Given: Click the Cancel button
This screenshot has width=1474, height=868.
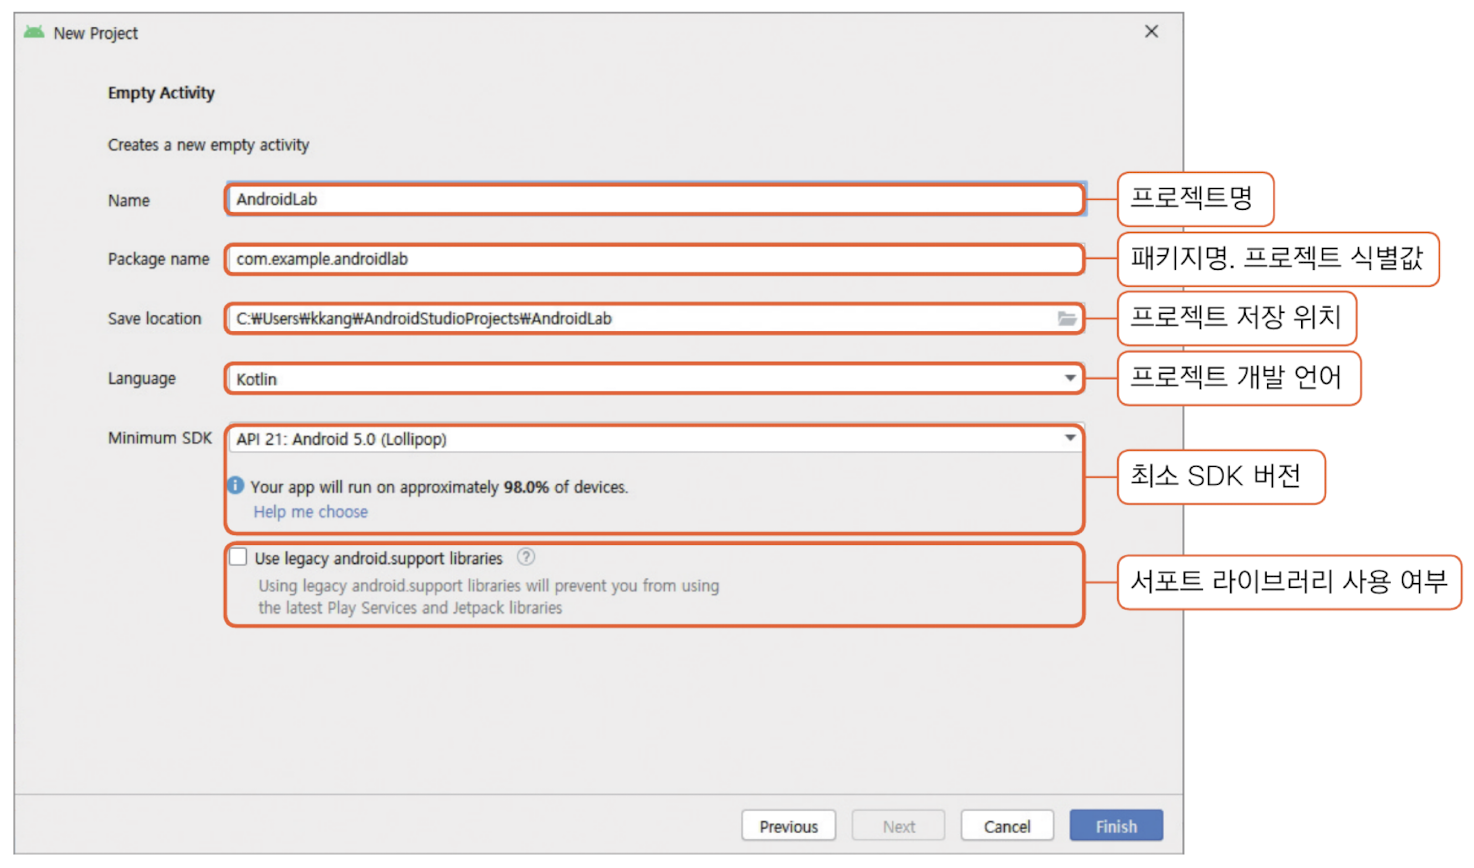Looking at the screenshot, I should pyautogui.click(x=1007, y=826).
